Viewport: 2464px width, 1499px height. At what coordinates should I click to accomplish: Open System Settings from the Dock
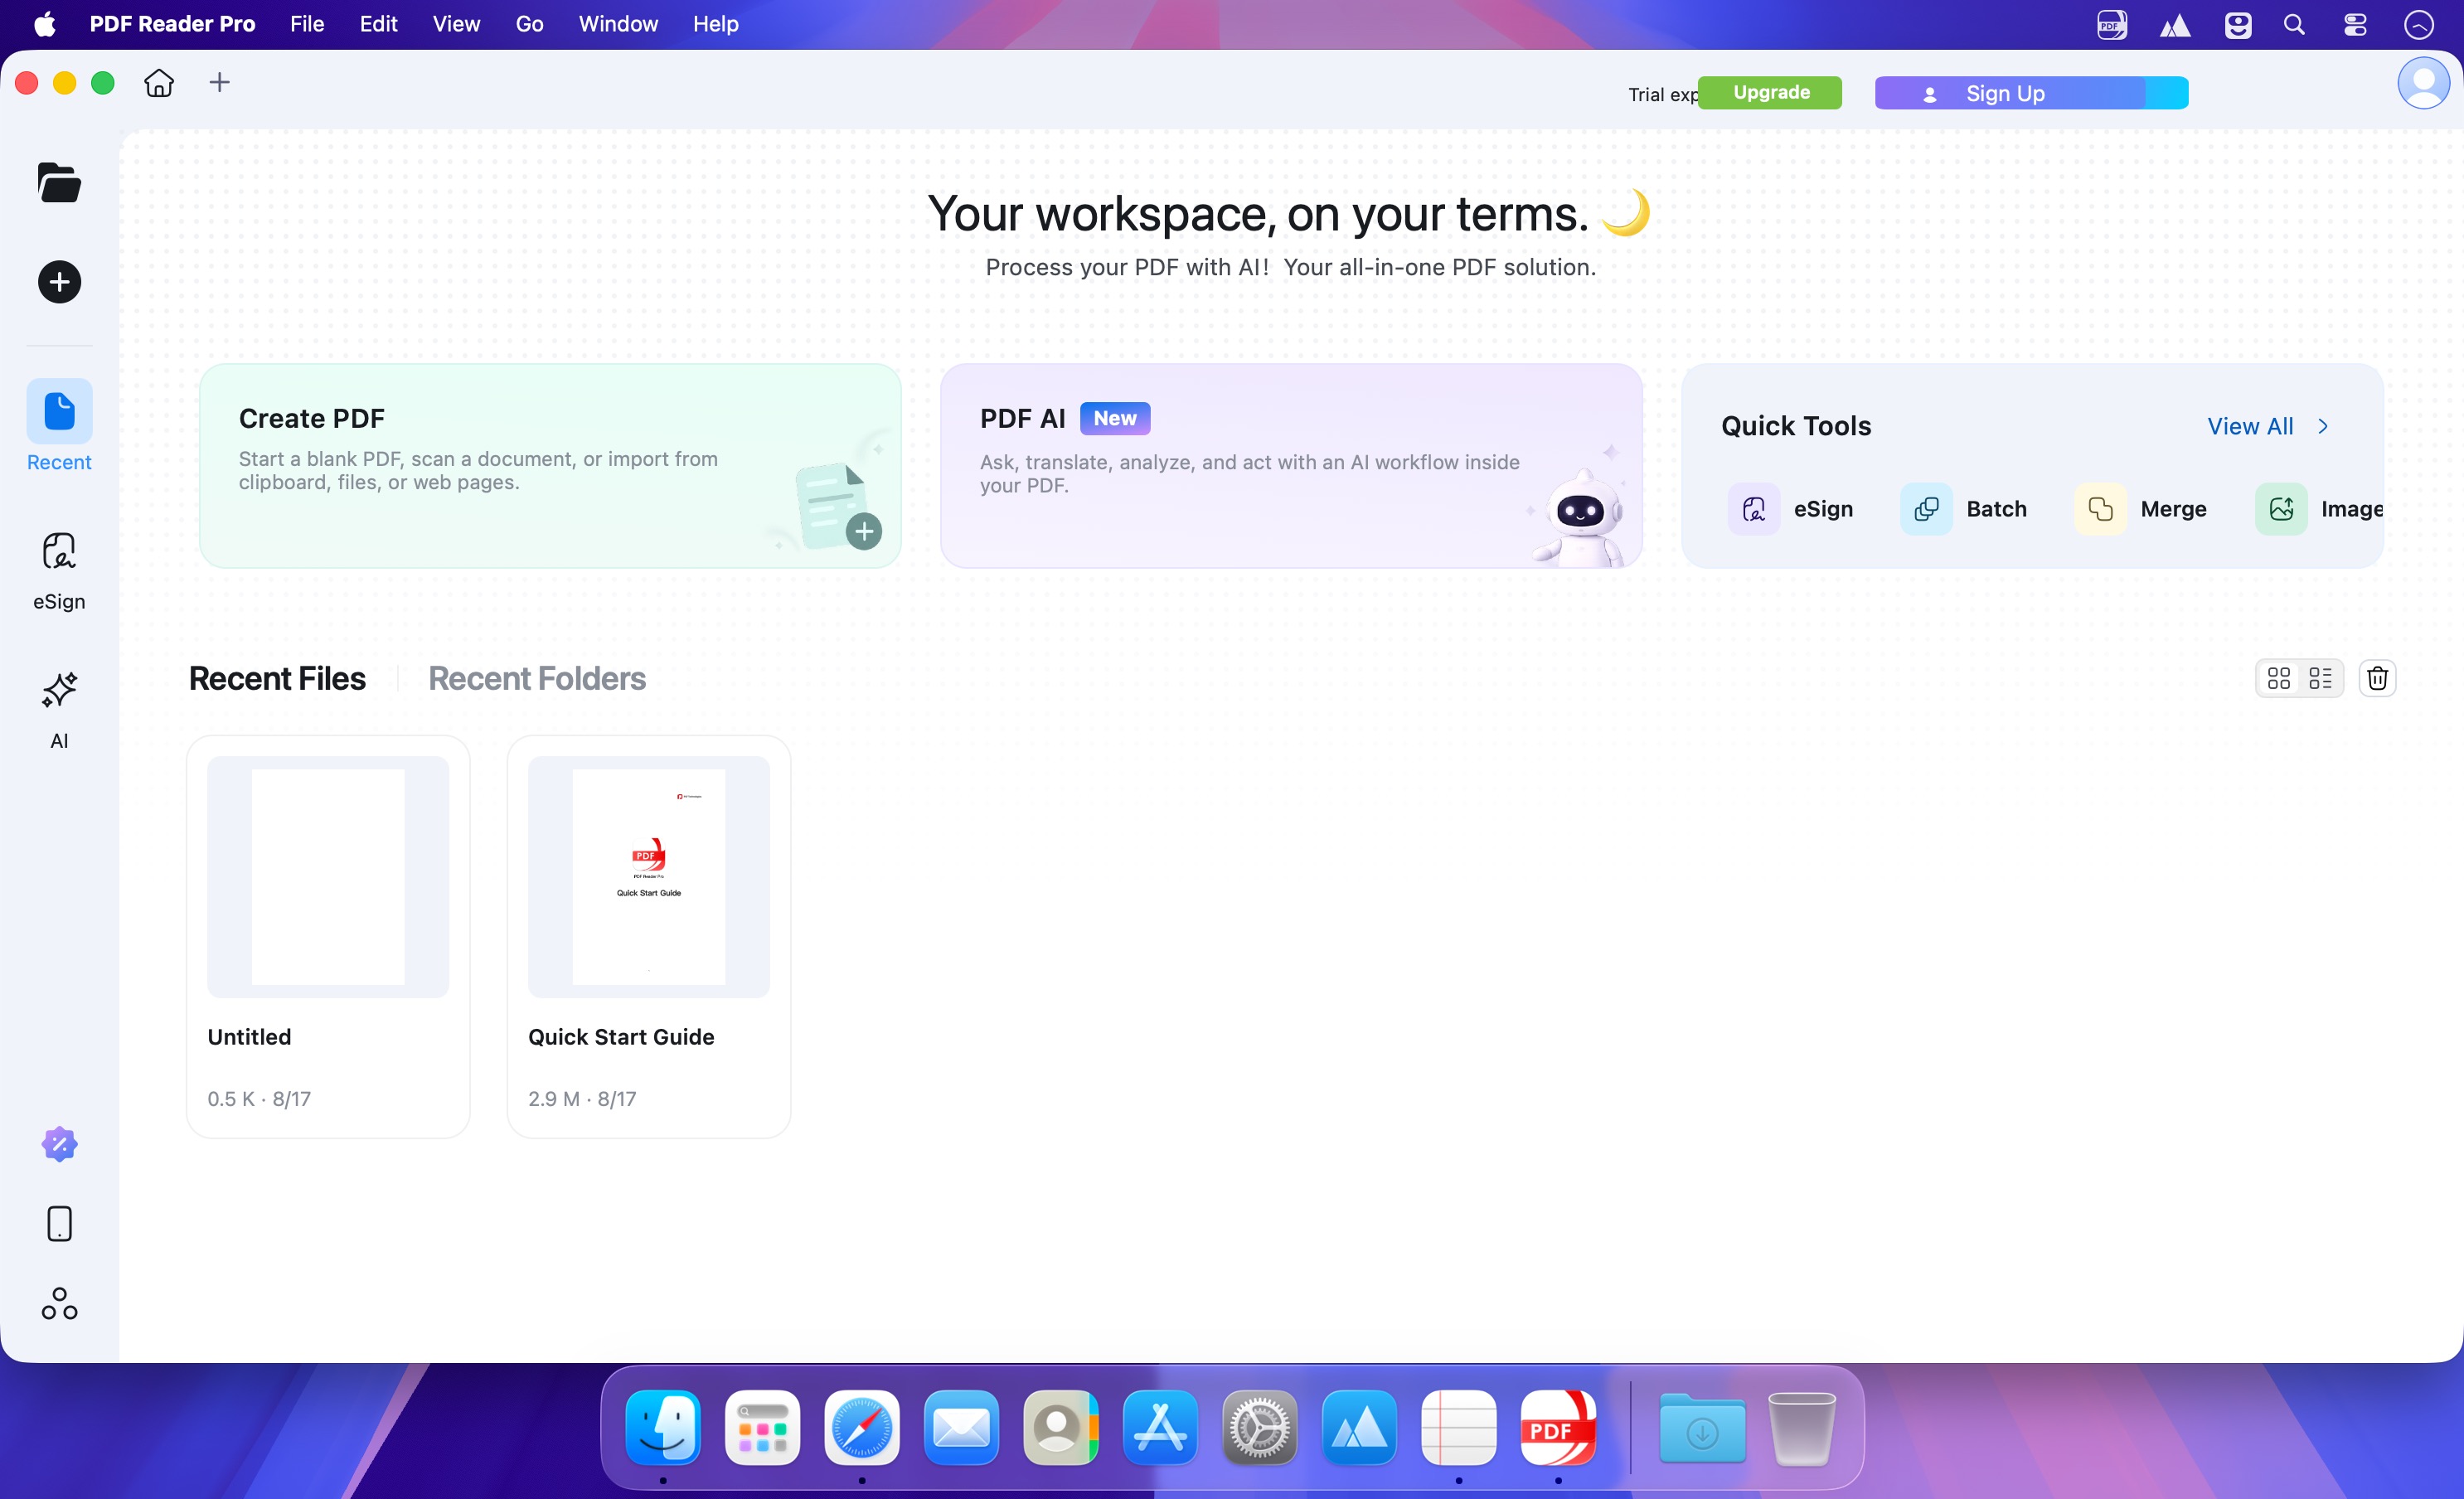[1260, 1427]
